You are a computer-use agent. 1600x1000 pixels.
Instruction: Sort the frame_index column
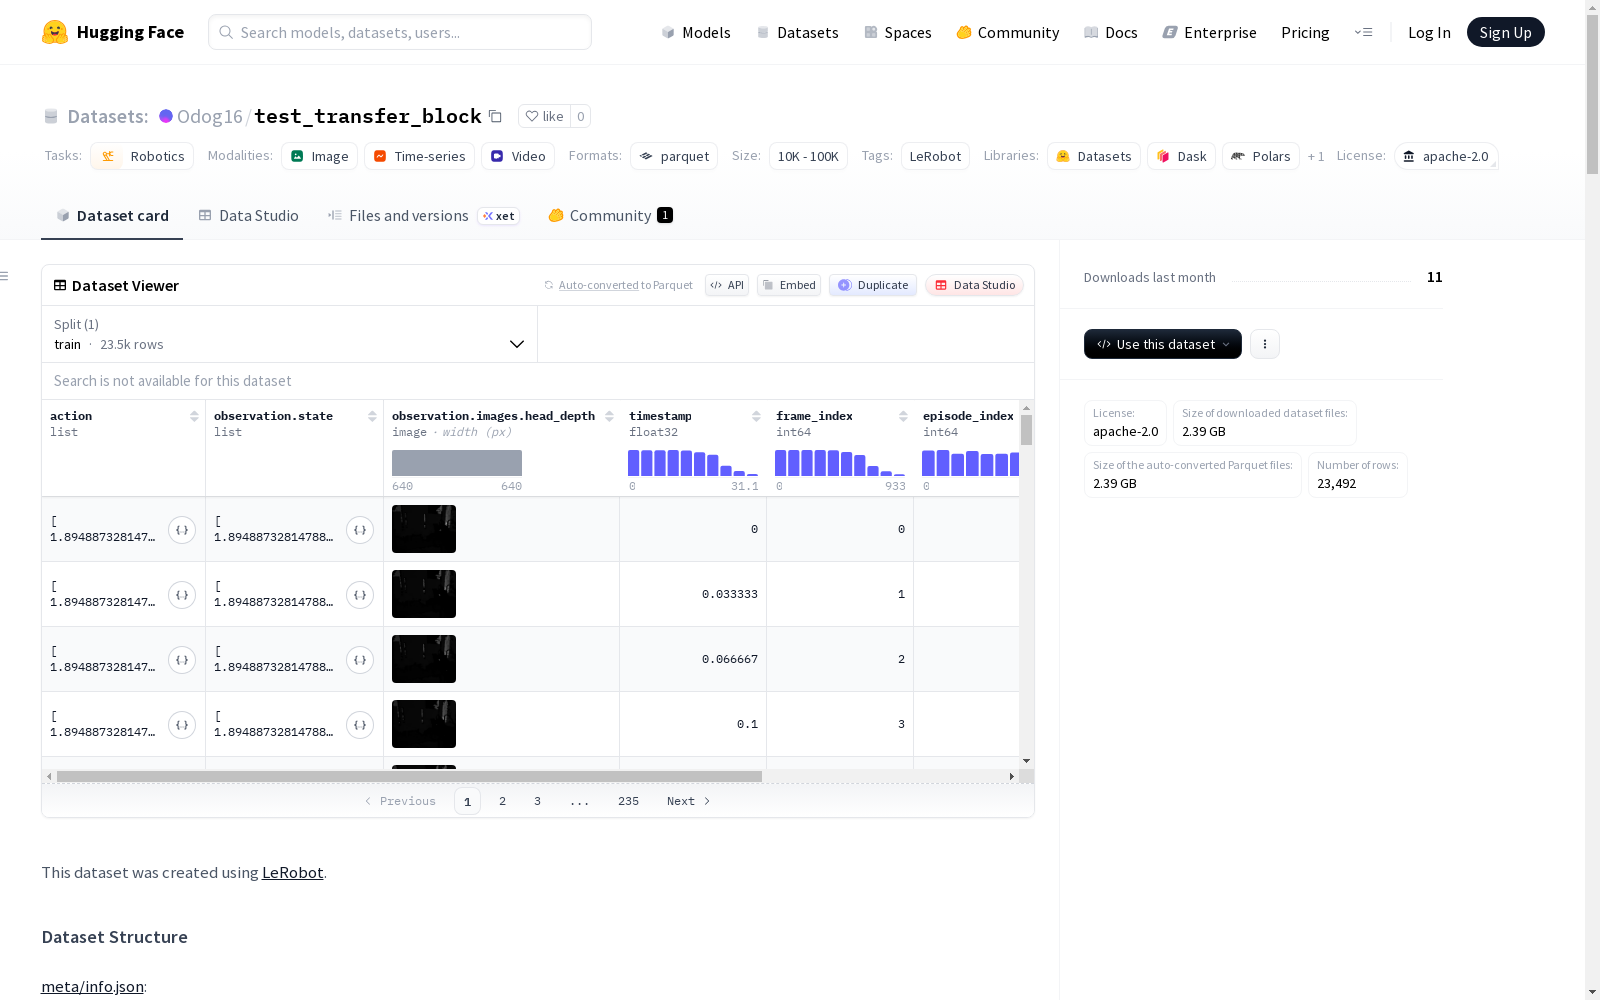pos(903,416)
